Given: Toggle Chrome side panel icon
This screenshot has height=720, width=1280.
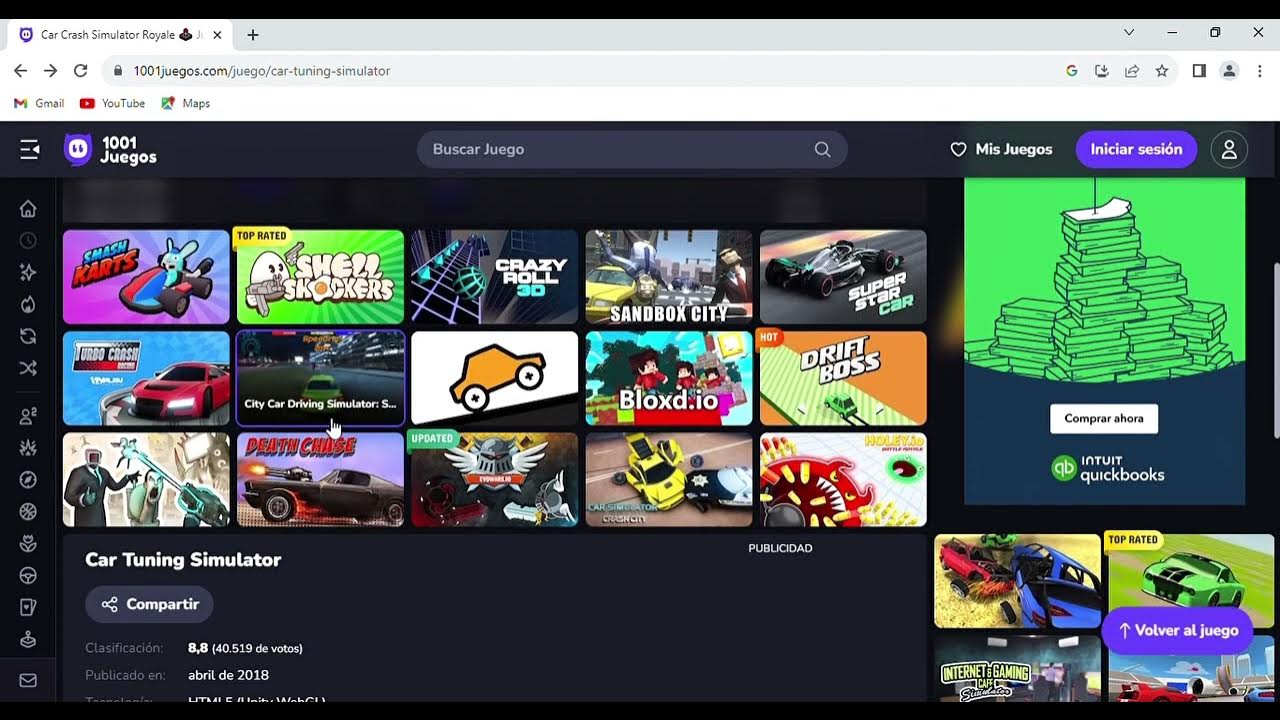Looking at the screenshot, I should pos(1199,71).
